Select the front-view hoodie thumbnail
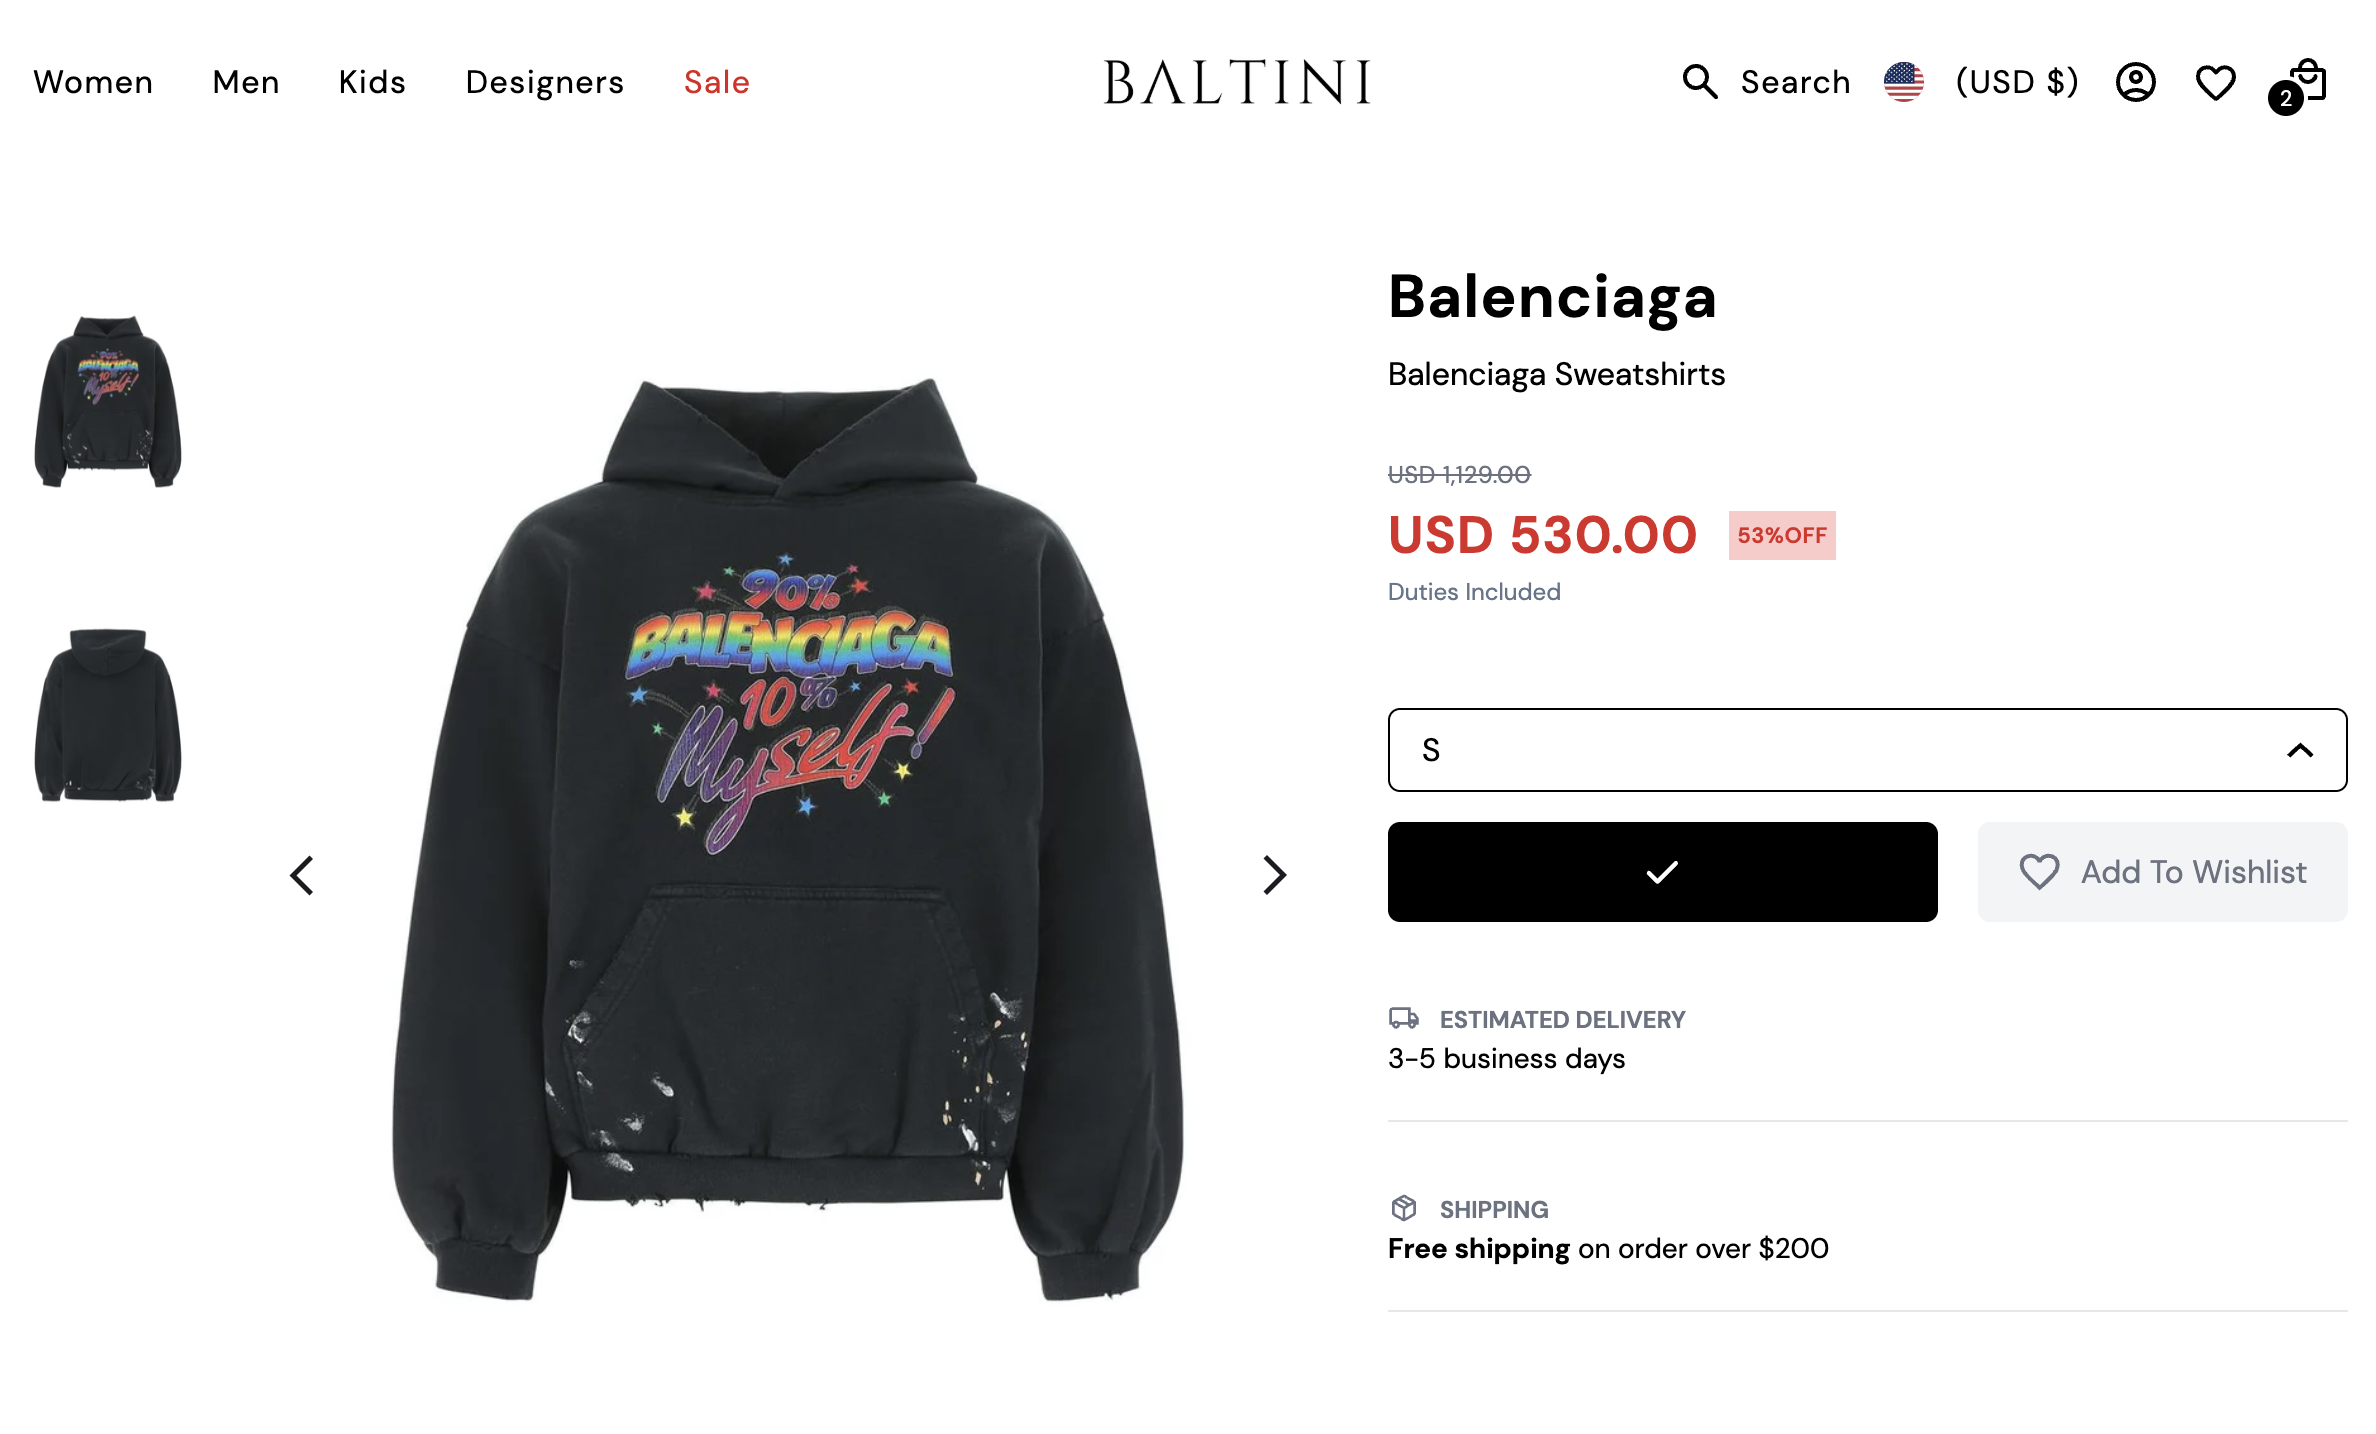This screenshot has height=1434, width=2376. pos(108,402)
